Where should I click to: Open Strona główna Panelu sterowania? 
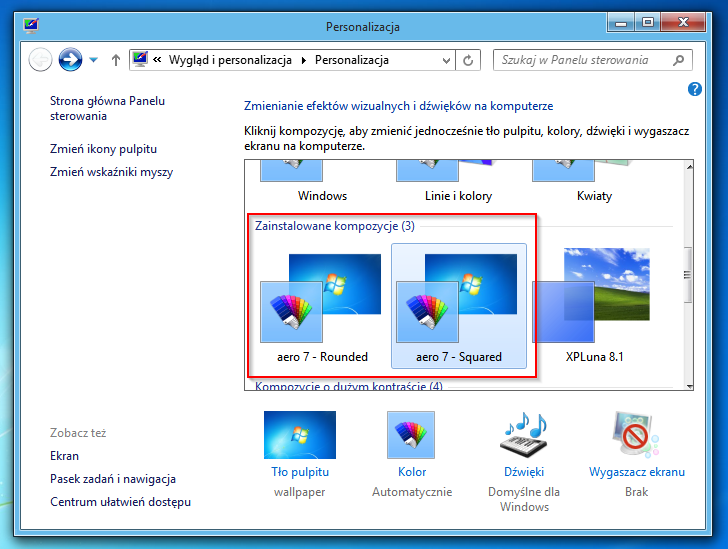click(107, 108)
